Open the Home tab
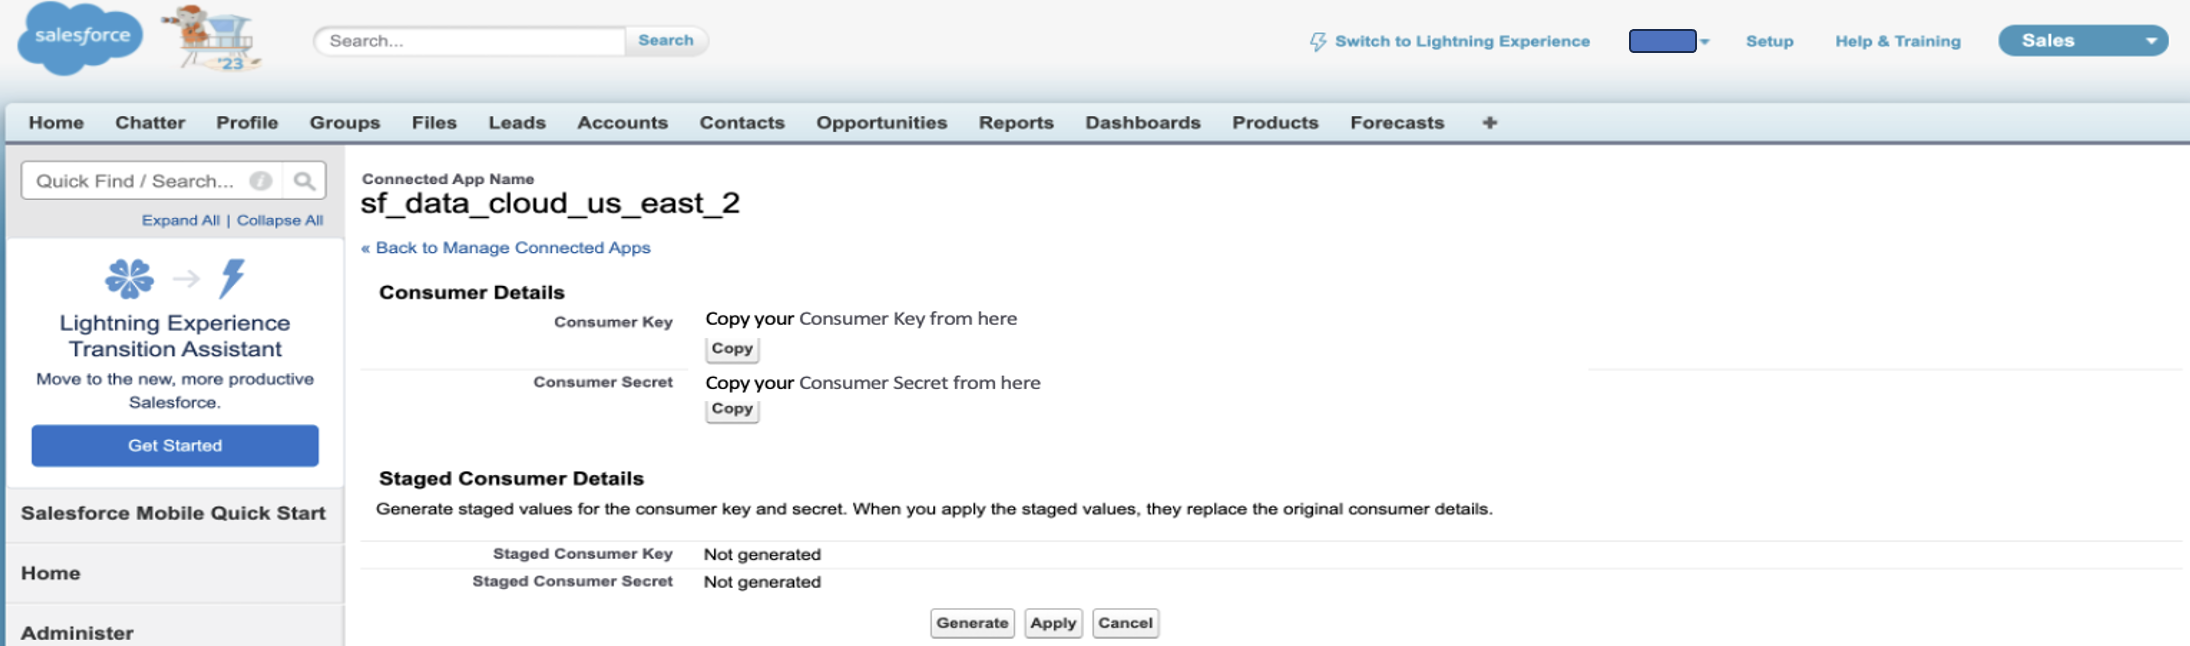The height and width of the screenshot is (646, 2190). click(56, 123)
